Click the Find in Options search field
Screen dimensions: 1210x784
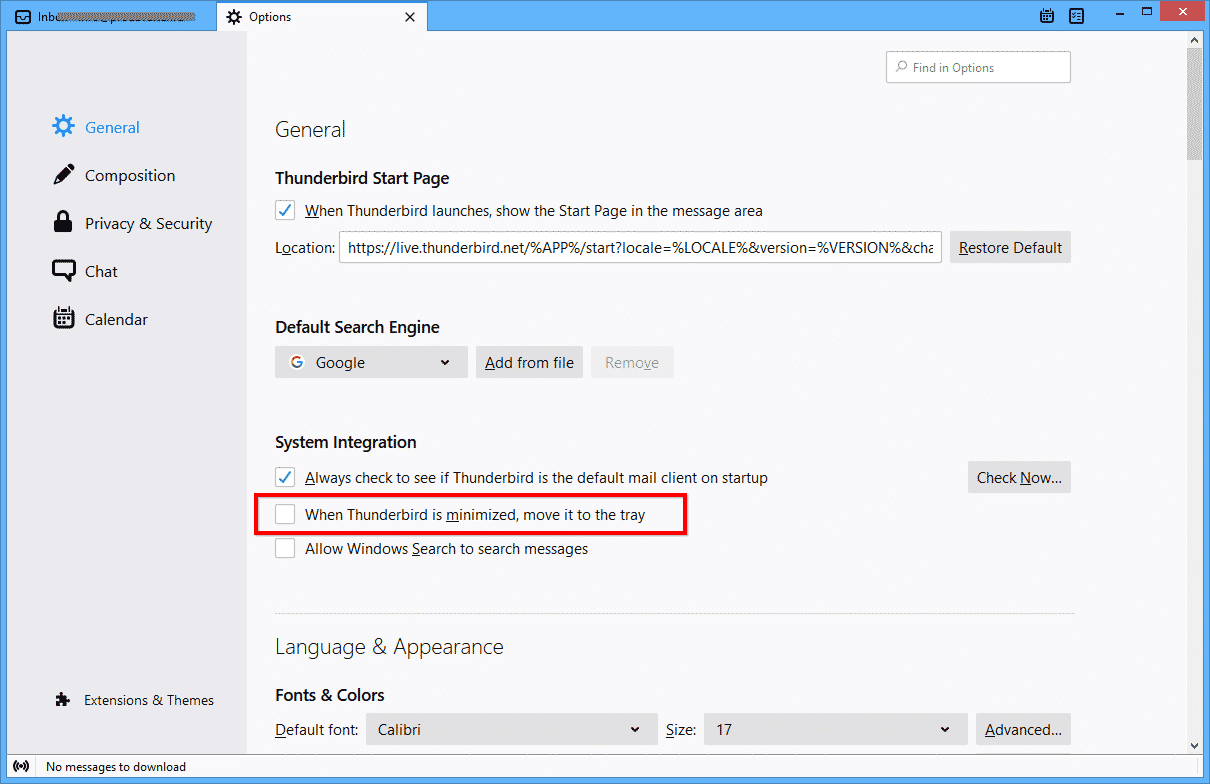[x=978, y=67]
